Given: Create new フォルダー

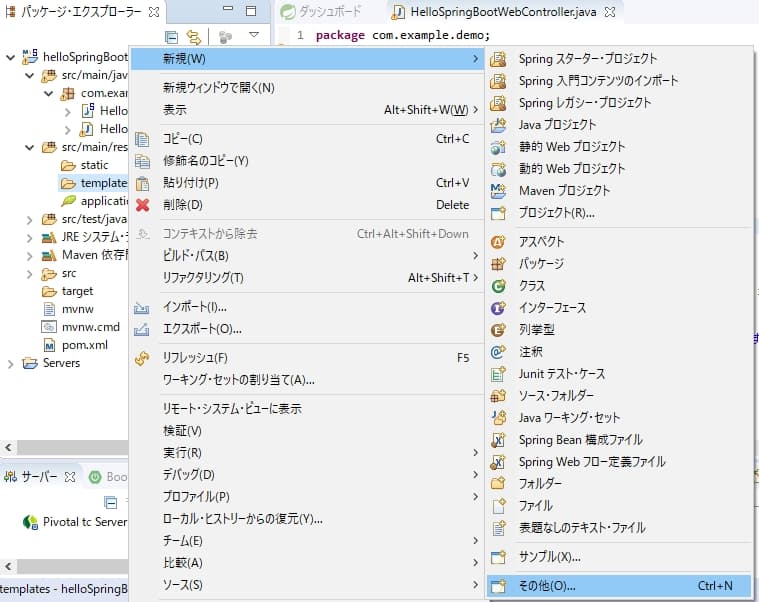Looking at the screenshot, I should point(618,483).
